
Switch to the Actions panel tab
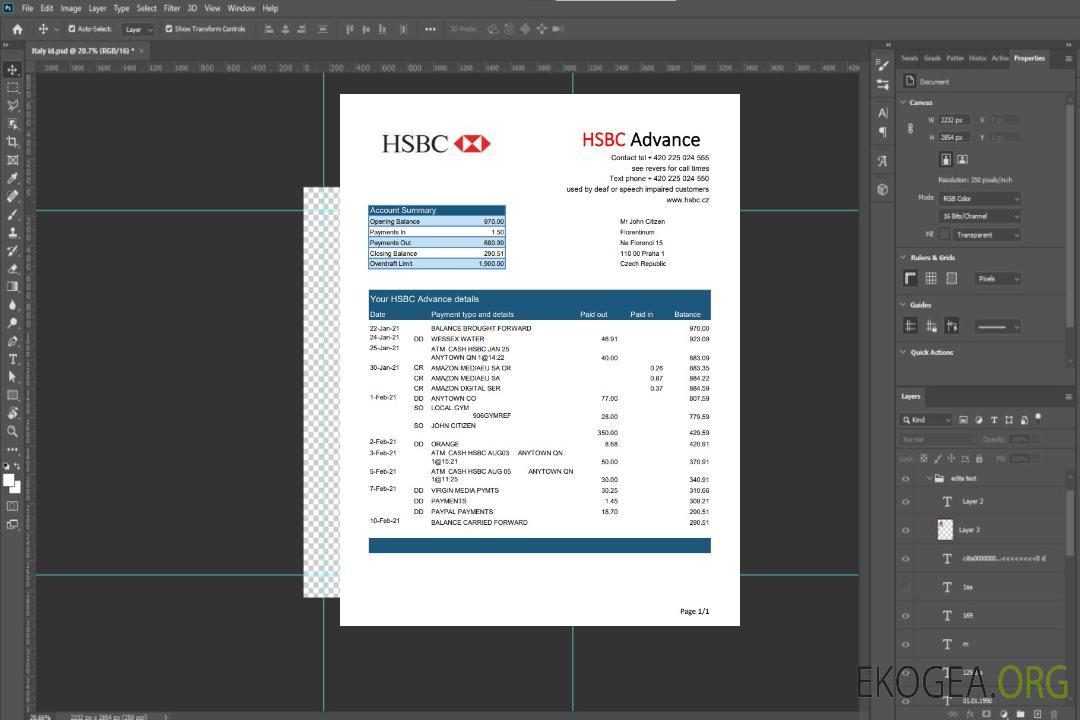click(x=999, y=59)
